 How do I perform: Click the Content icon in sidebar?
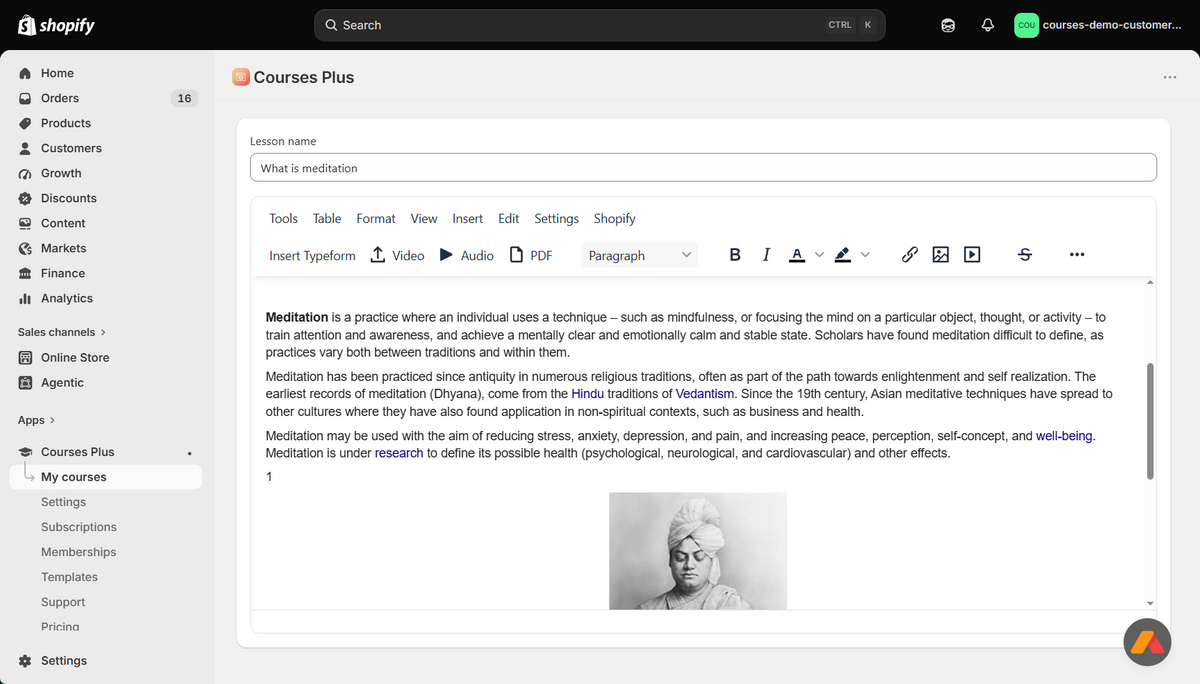coord(25,223)
